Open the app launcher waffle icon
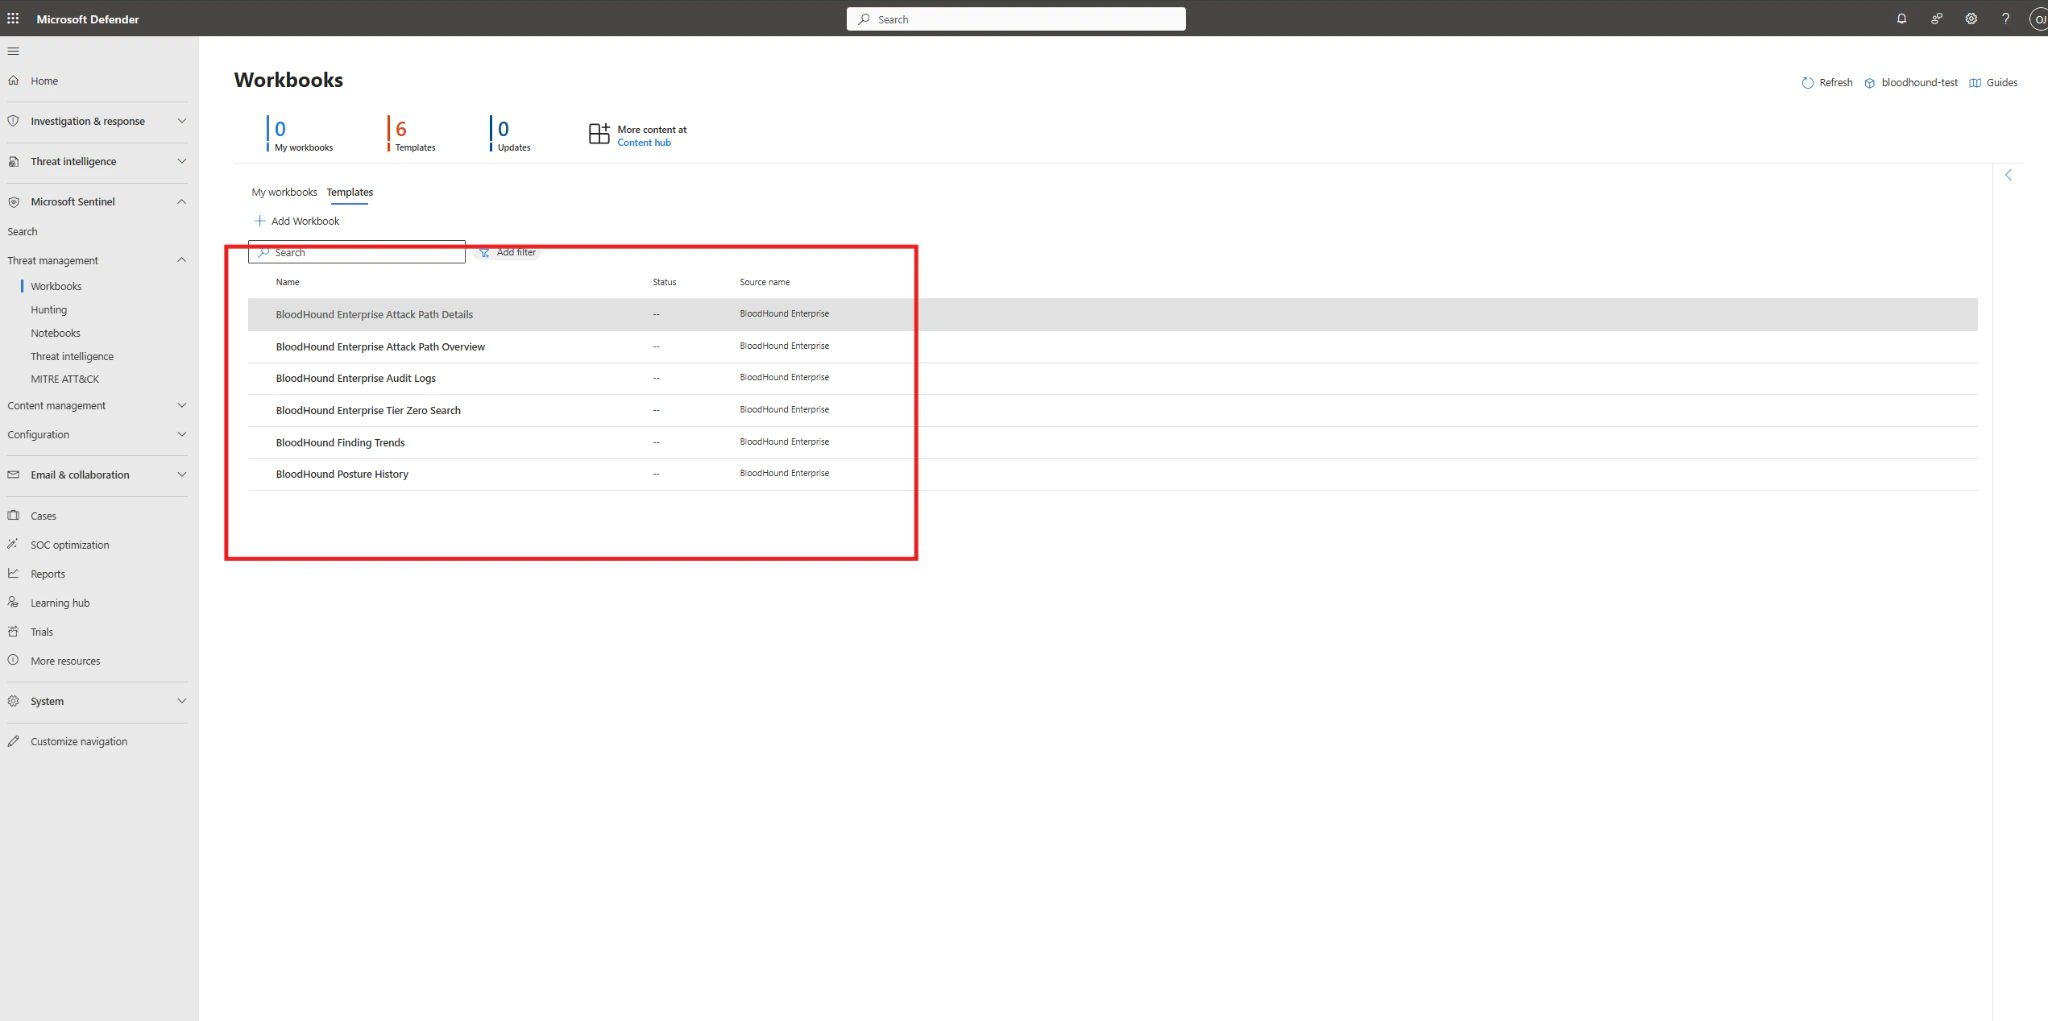Image resolution: width=2048 pixels, height=1021 pixels. click(x=13, y=18)
